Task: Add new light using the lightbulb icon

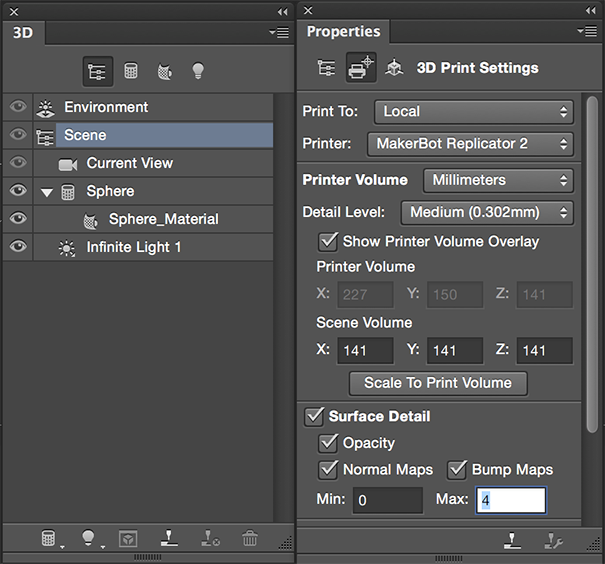Action: 90,538
